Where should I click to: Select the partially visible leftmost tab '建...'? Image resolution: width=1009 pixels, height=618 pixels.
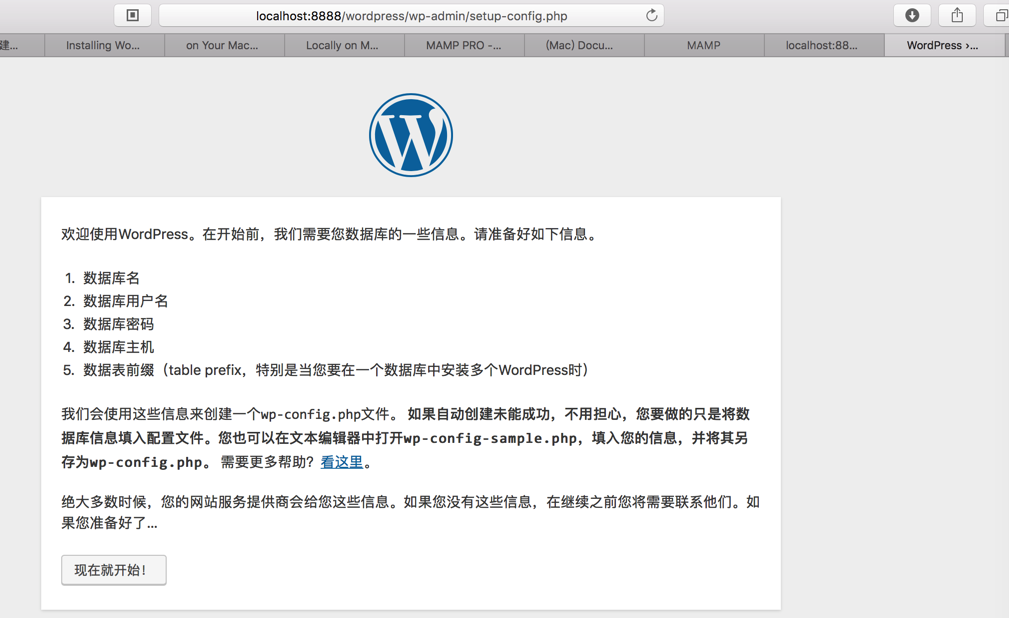21,46
